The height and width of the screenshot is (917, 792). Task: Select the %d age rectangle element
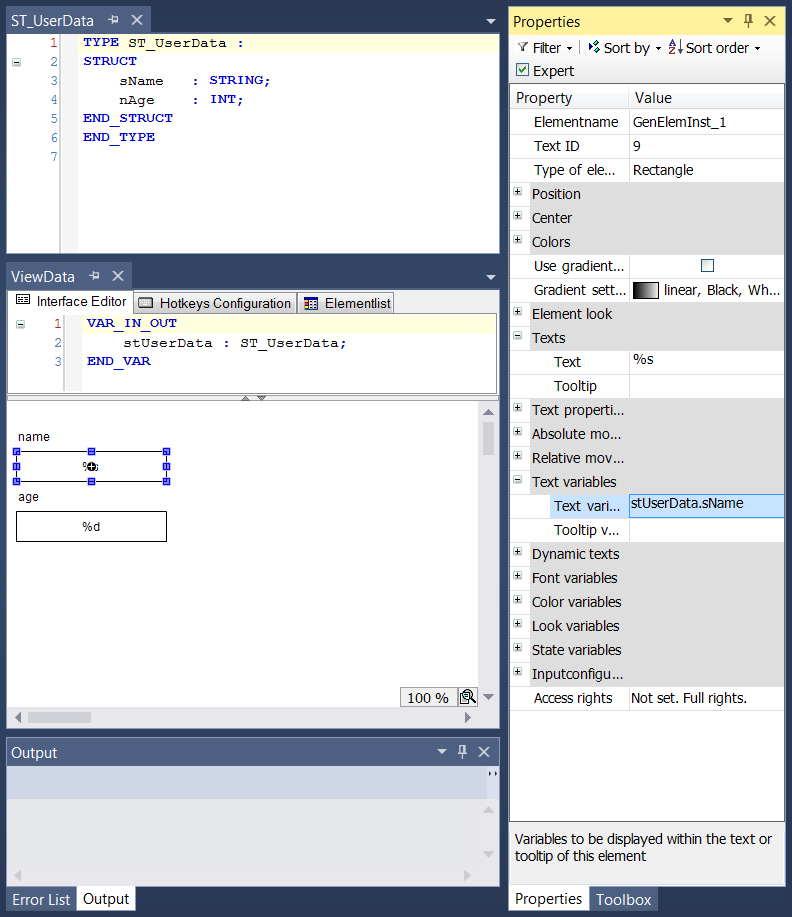coord(91,526)
